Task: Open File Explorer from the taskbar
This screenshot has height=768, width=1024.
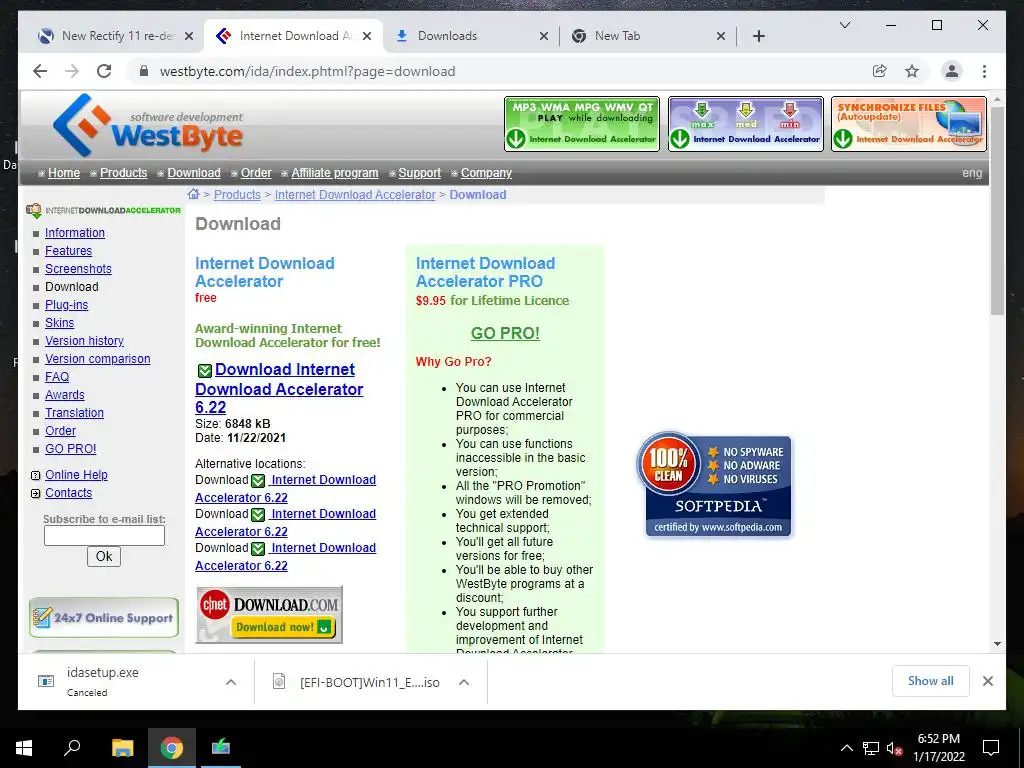Action: pos(122,748)
